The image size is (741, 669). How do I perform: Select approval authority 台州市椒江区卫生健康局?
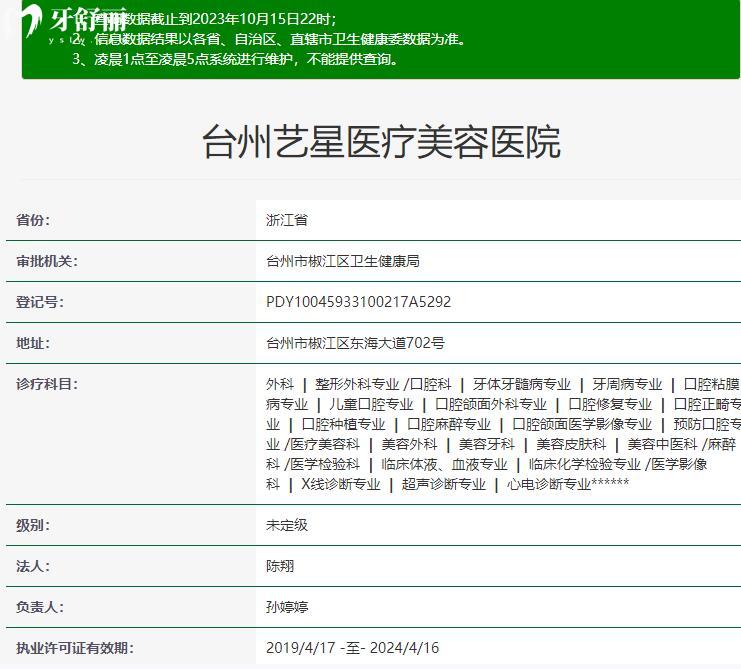[343, 261]
